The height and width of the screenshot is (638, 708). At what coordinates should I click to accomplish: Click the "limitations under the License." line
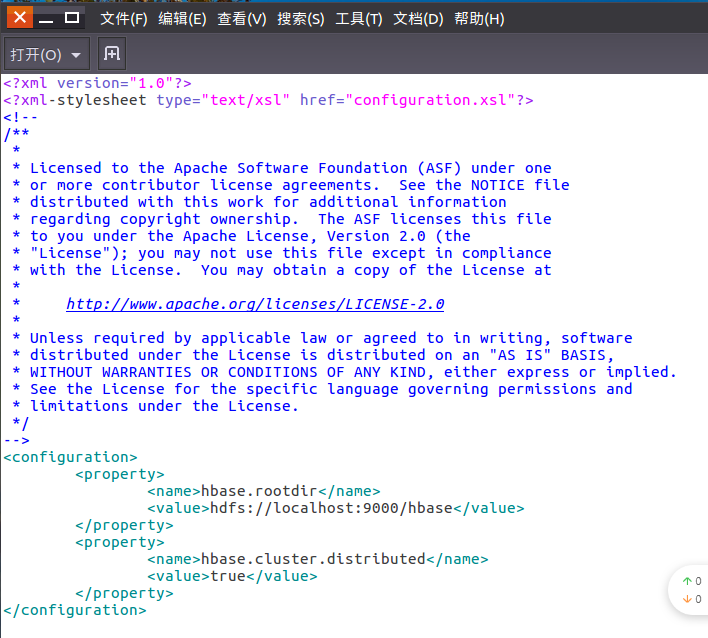tap(155, 406)
